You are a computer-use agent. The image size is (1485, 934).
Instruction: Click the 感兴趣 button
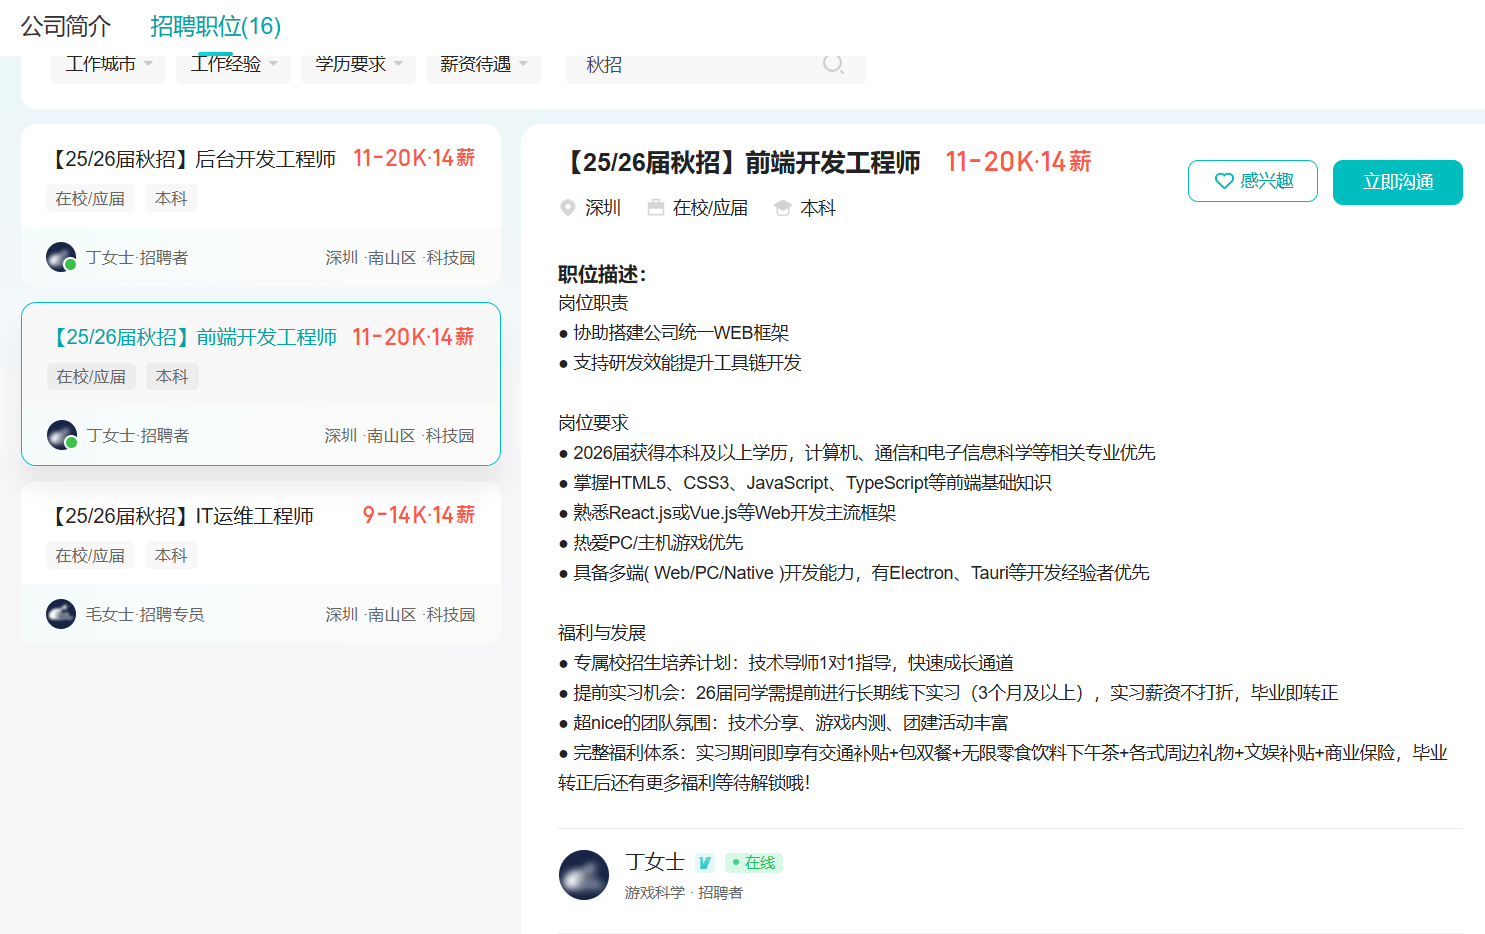tap(1253, 181)
